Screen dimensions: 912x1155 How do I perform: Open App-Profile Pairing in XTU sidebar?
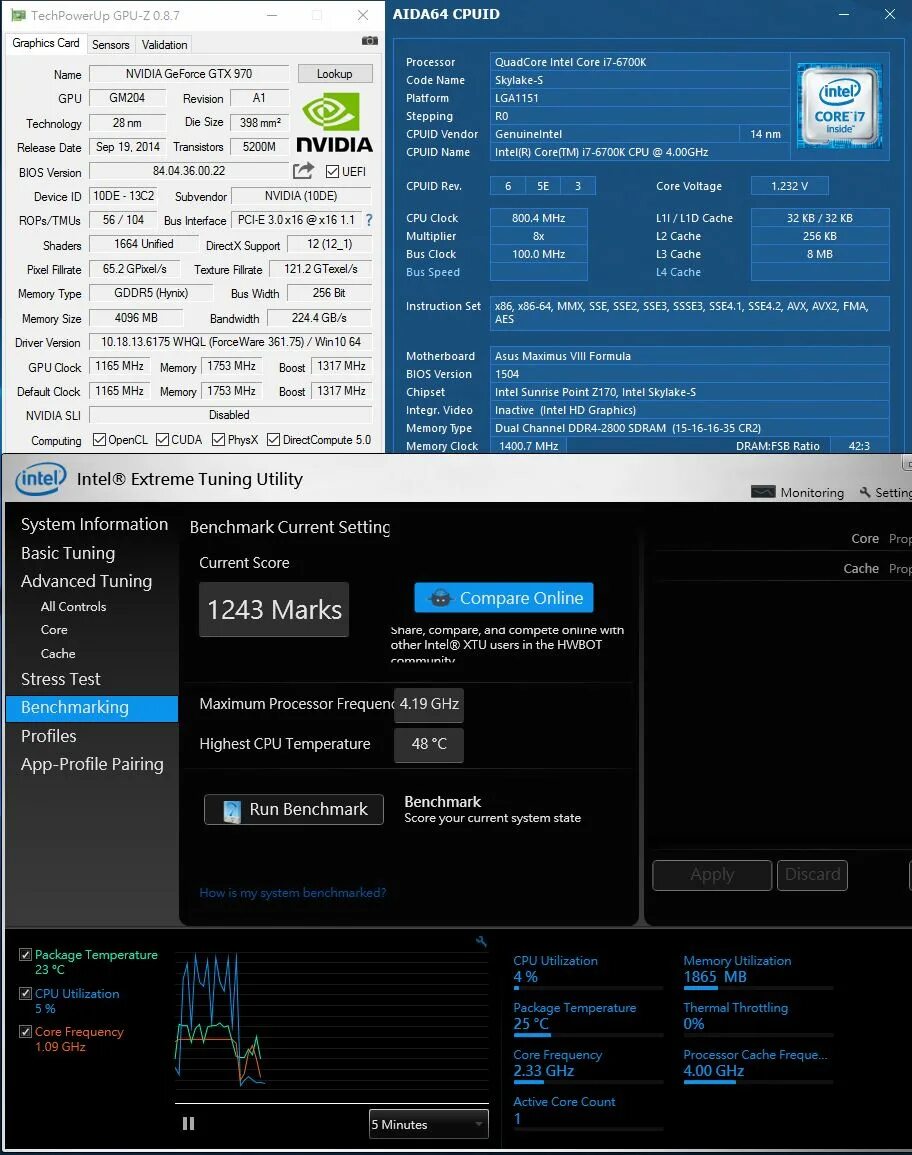92,764
